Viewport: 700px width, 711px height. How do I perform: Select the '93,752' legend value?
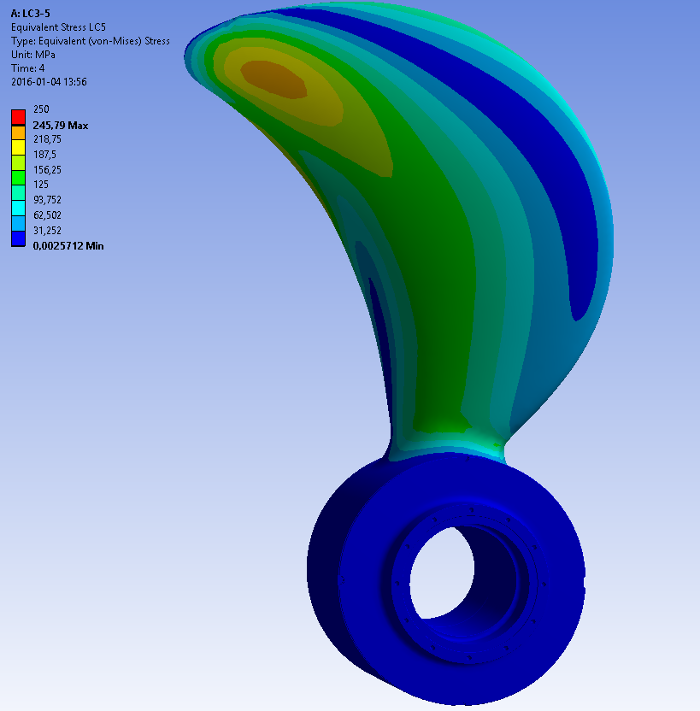(47, 200)
